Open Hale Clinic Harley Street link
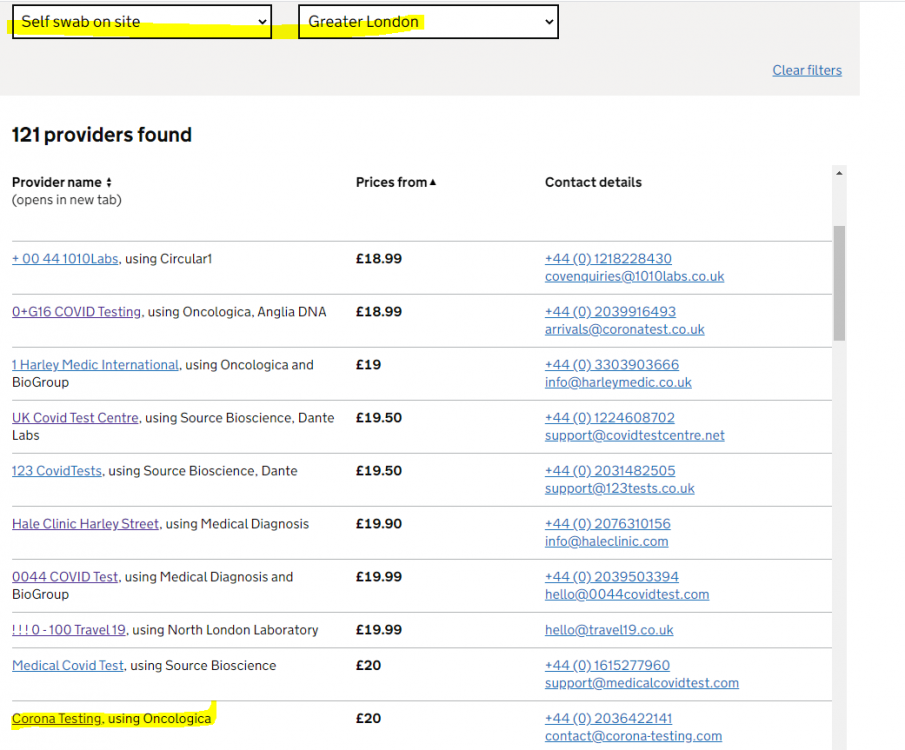 point(85,524)
